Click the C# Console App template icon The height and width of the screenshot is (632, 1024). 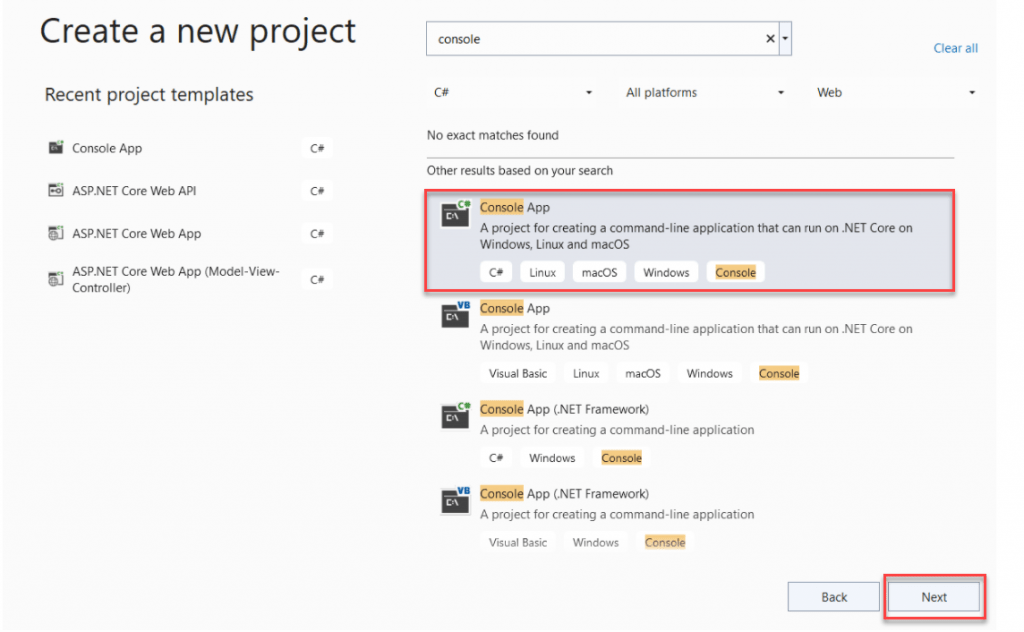pos(456,213)
